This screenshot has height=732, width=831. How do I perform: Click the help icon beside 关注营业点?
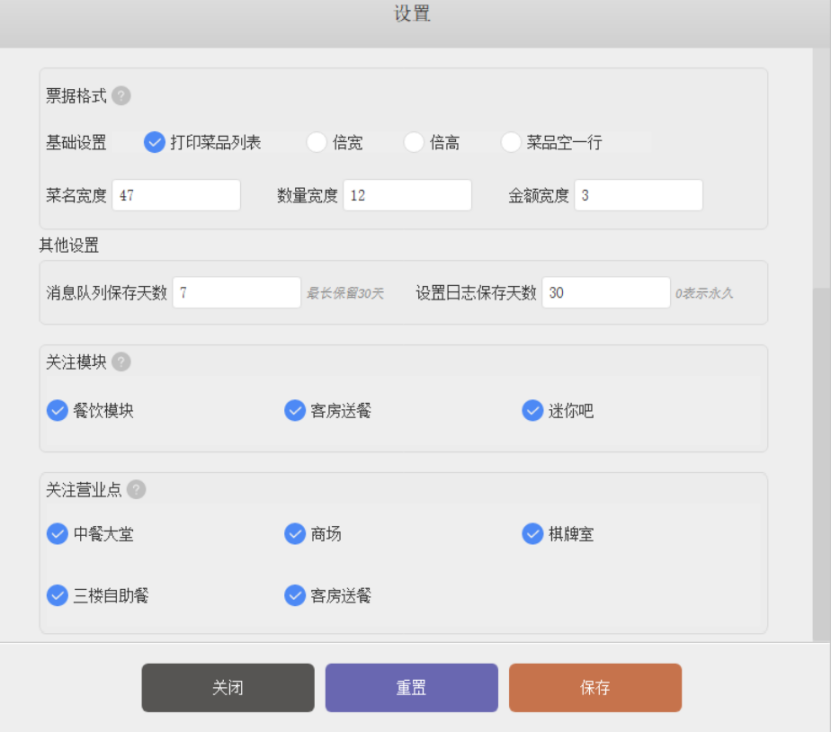136,489
